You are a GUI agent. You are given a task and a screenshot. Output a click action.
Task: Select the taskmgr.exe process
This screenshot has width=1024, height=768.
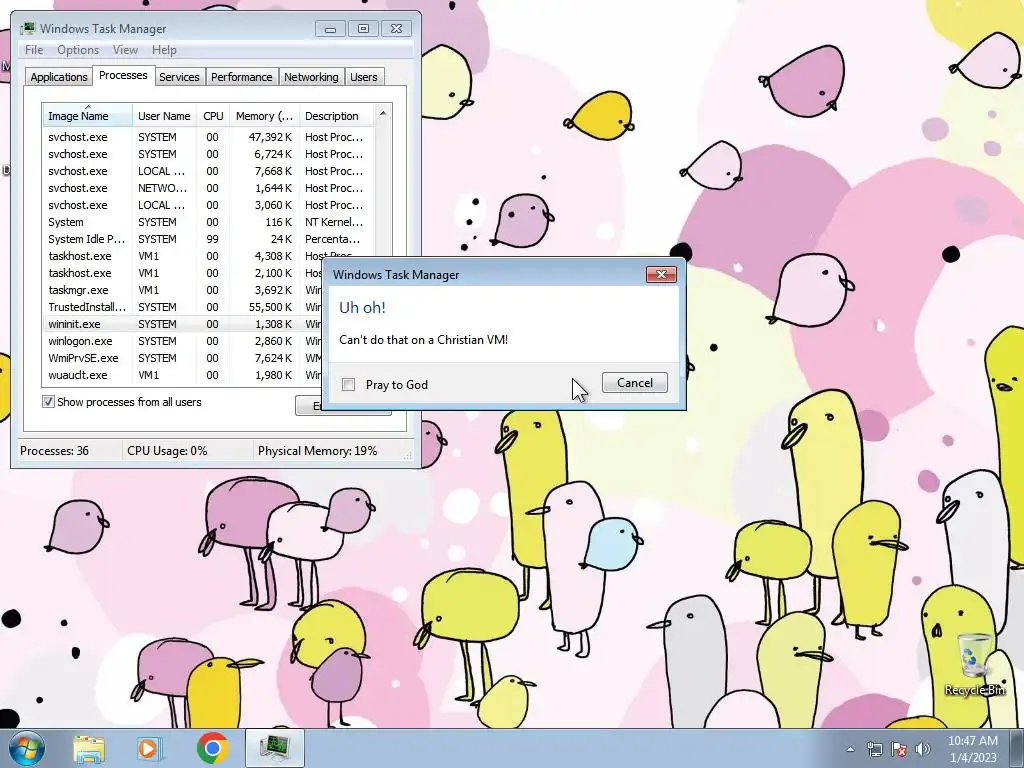(x=184, y=290)
